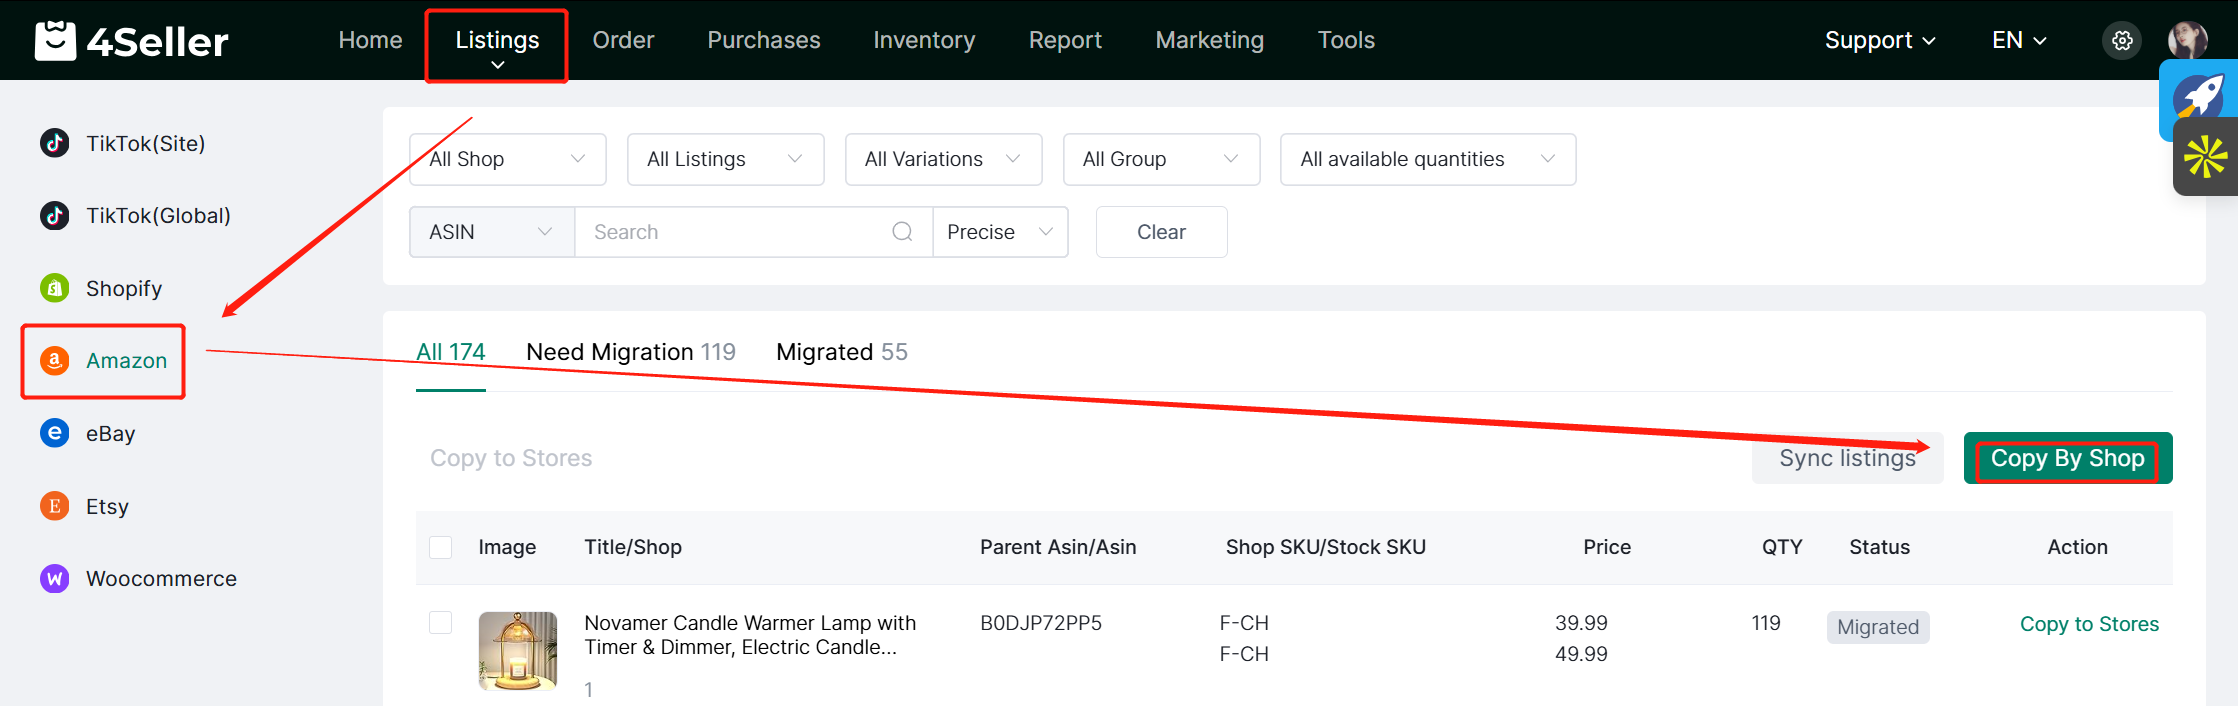Image resolution: width=2238 pixels, height=706 pixels.
Task: Open the Inventory menu
Action: (924, 40)
